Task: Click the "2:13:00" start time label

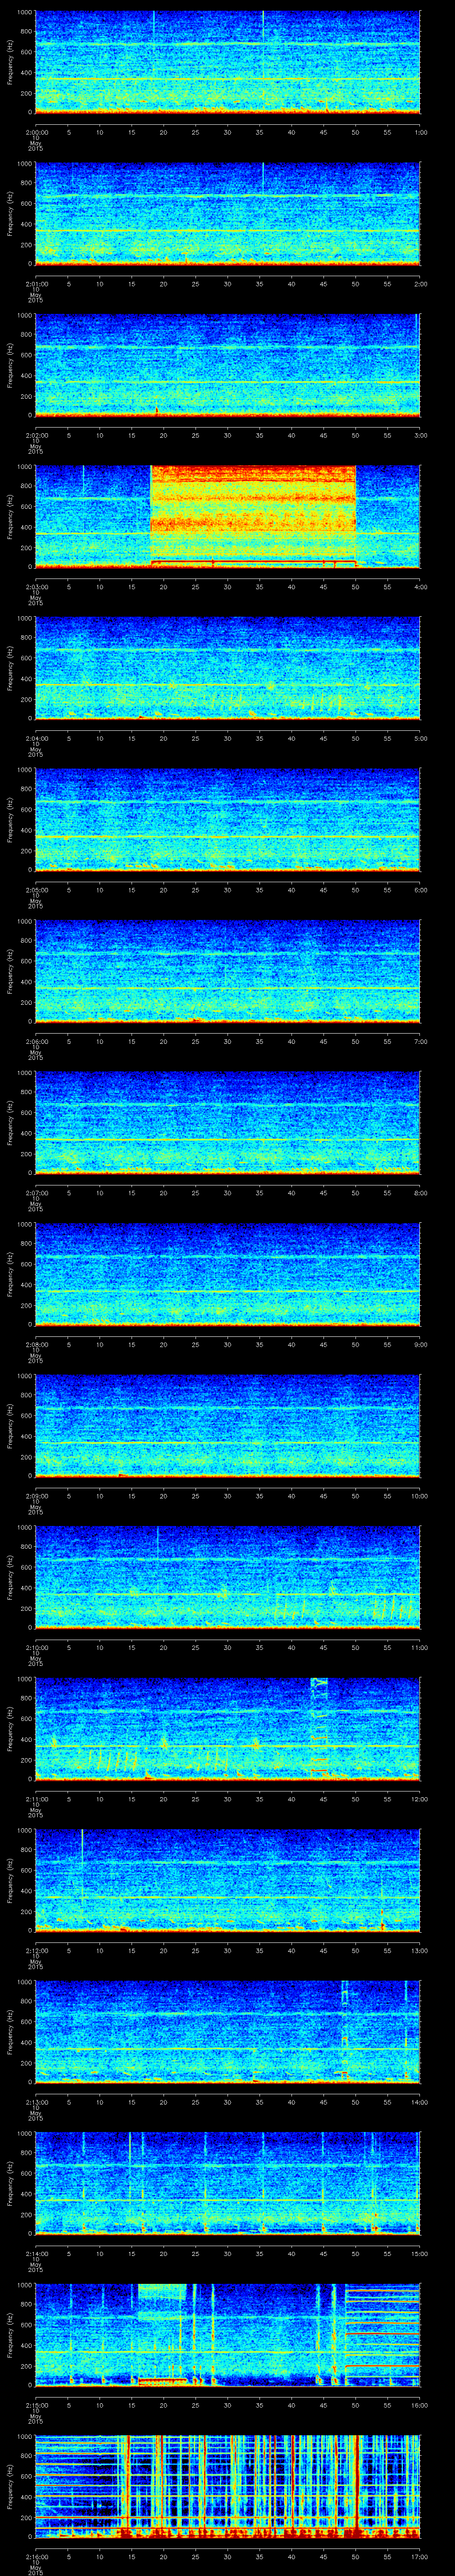Action: click(x=36, y=2102)
